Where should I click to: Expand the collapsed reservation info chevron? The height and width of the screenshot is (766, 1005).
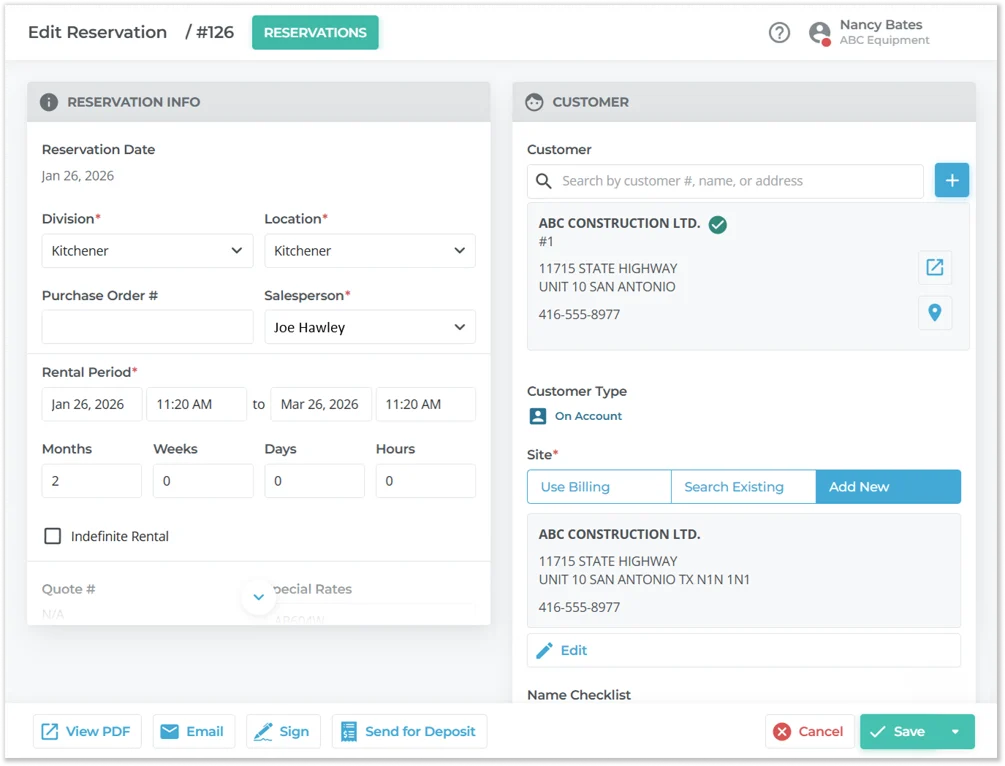click(x=258, y=597)
